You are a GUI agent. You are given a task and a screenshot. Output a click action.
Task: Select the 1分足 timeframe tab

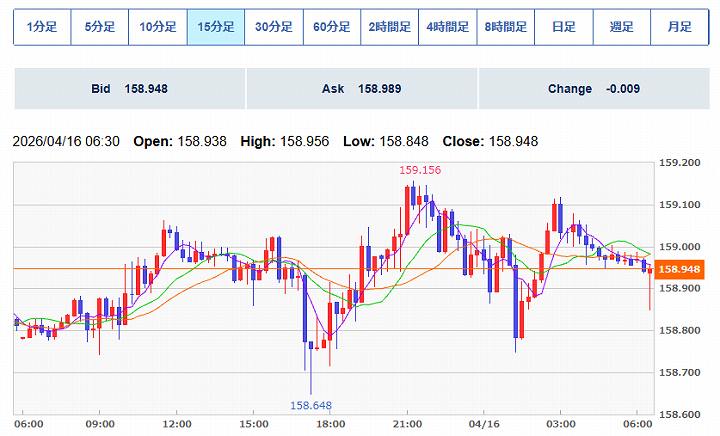(x=42, y=27)
